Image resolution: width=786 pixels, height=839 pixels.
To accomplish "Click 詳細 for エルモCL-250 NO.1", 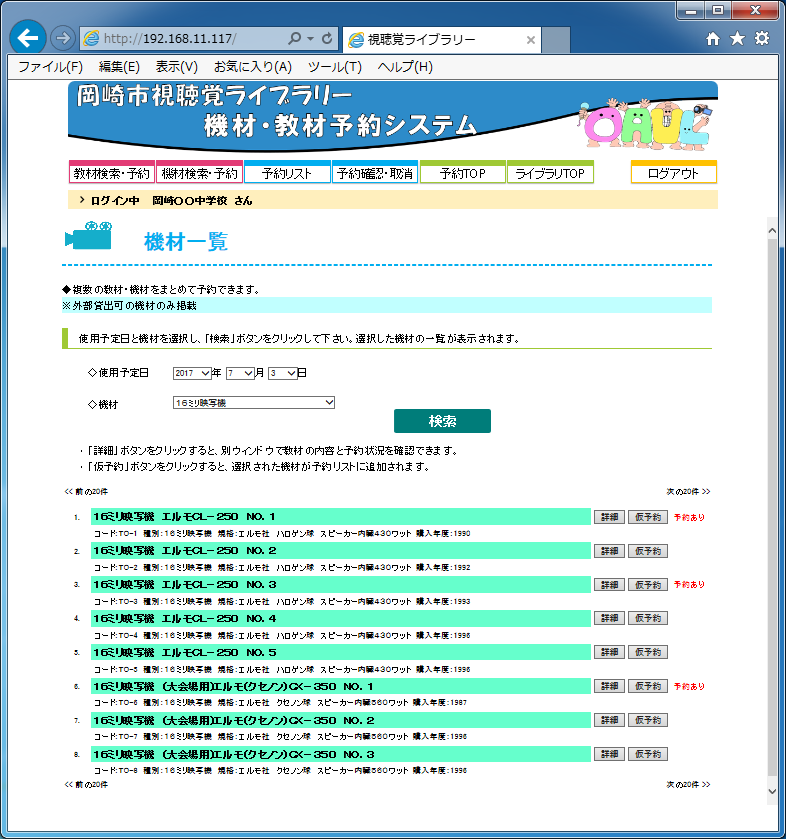I will (607, 517).
